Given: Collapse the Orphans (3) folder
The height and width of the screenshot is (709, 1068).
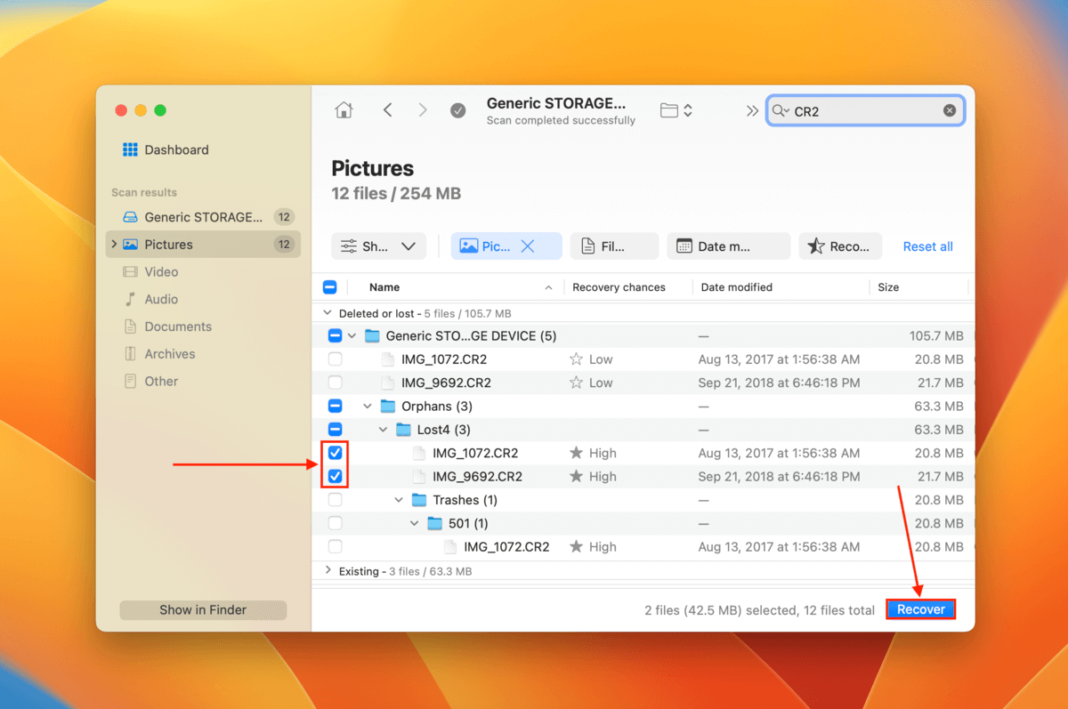Looking at the screenshot, I should (368, 406).
